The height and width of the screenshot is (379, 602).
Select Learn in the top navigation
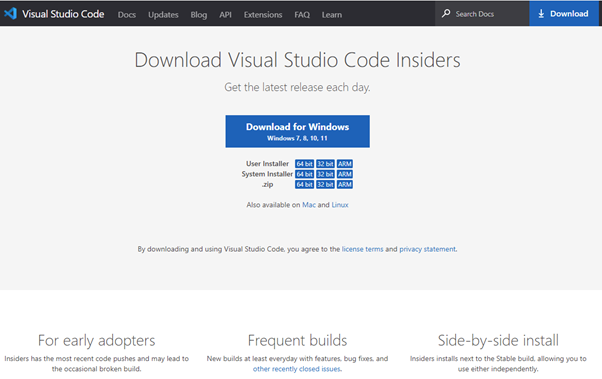pos(332,15)
